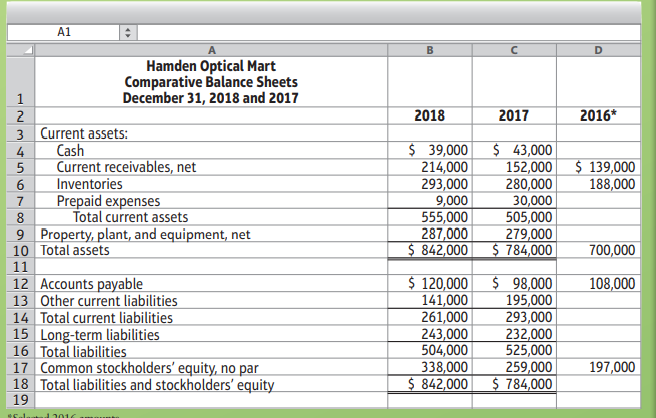Select column A header

pos(211,50)
